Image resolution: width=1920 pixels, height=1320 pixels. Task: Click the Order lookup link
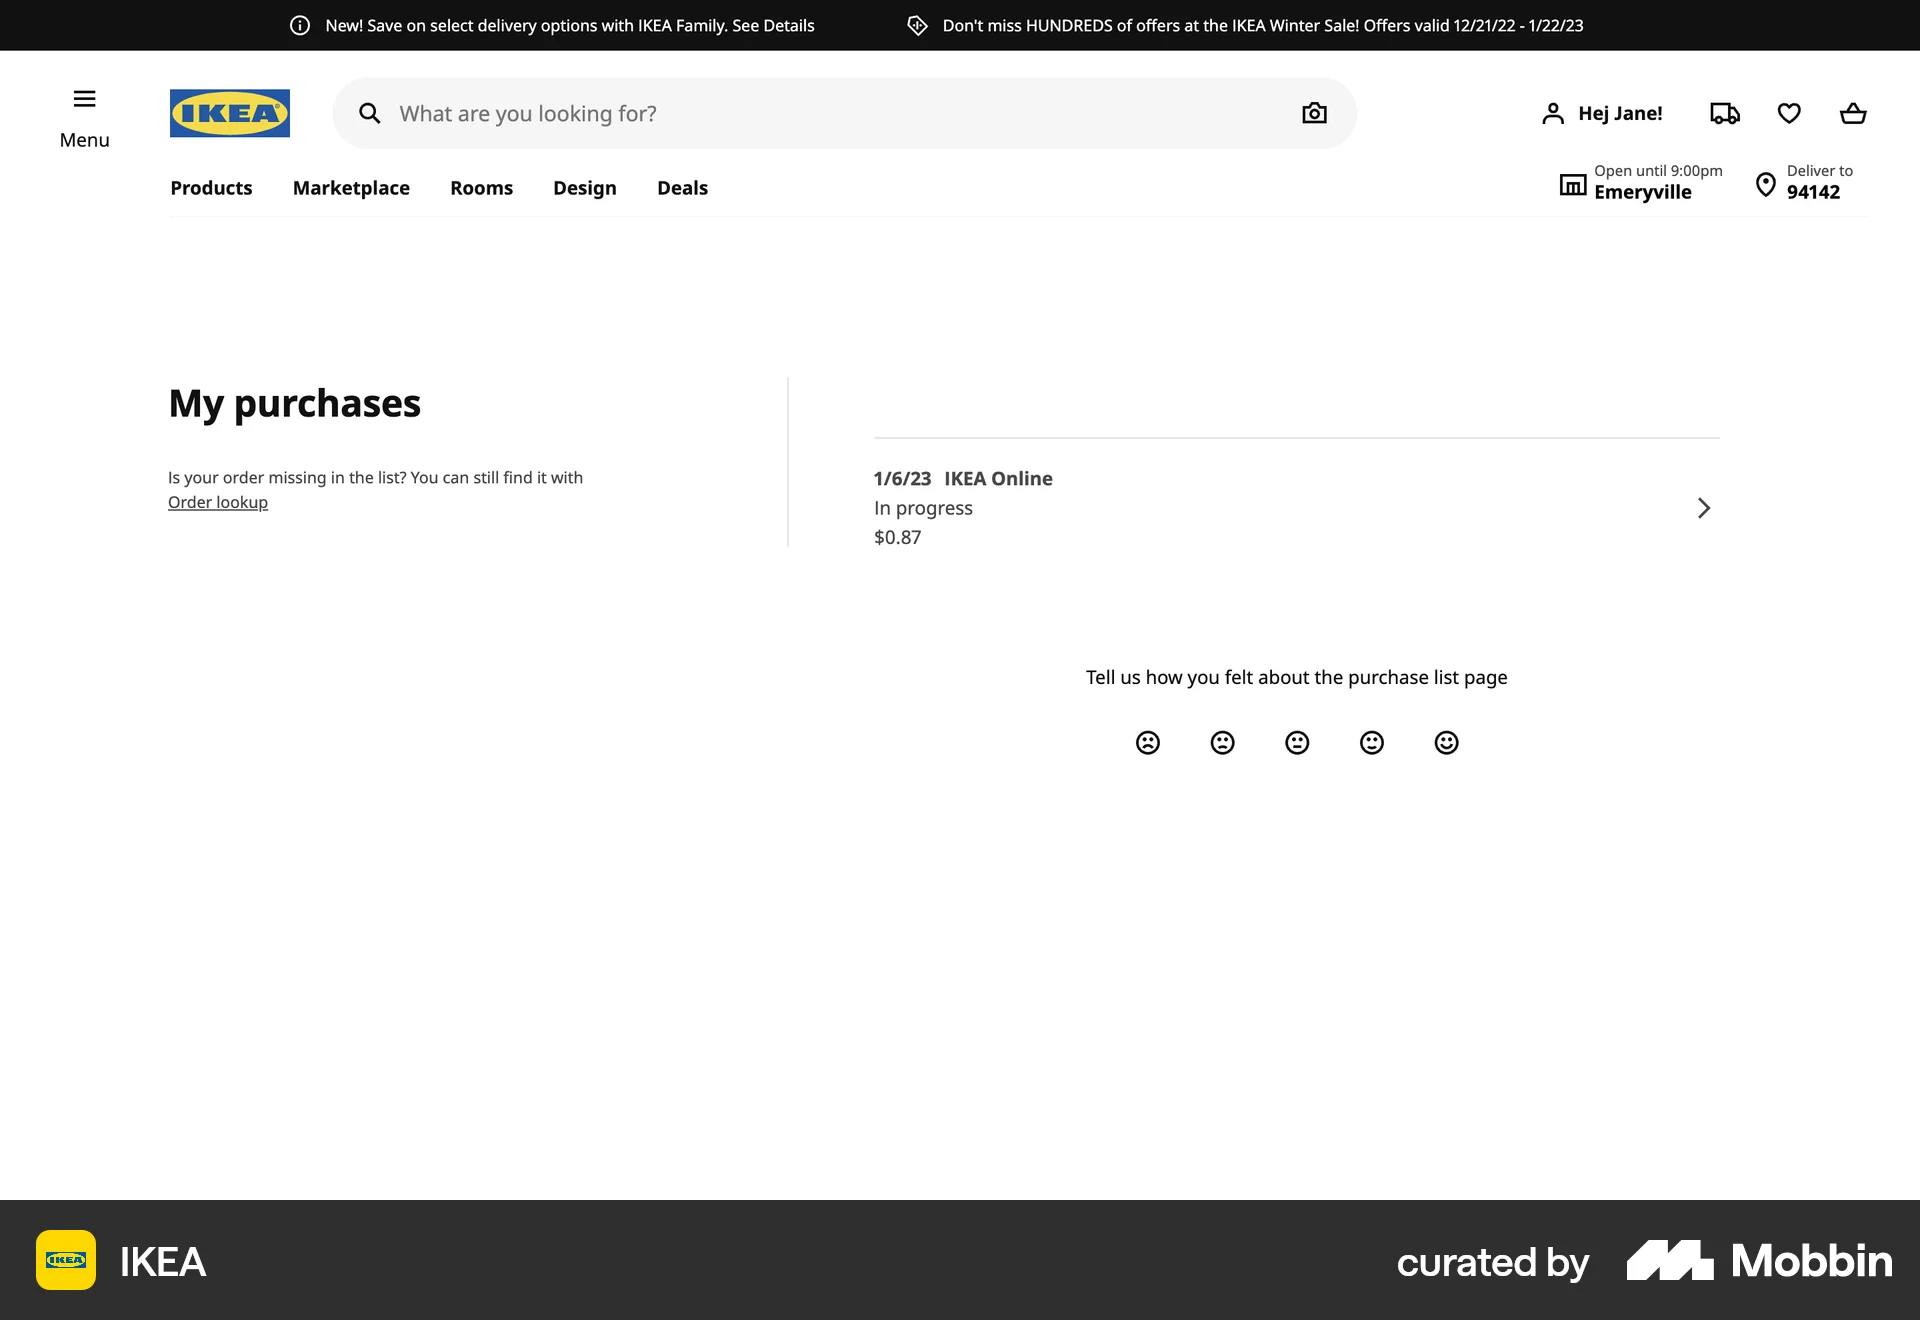tap(217, 502)
